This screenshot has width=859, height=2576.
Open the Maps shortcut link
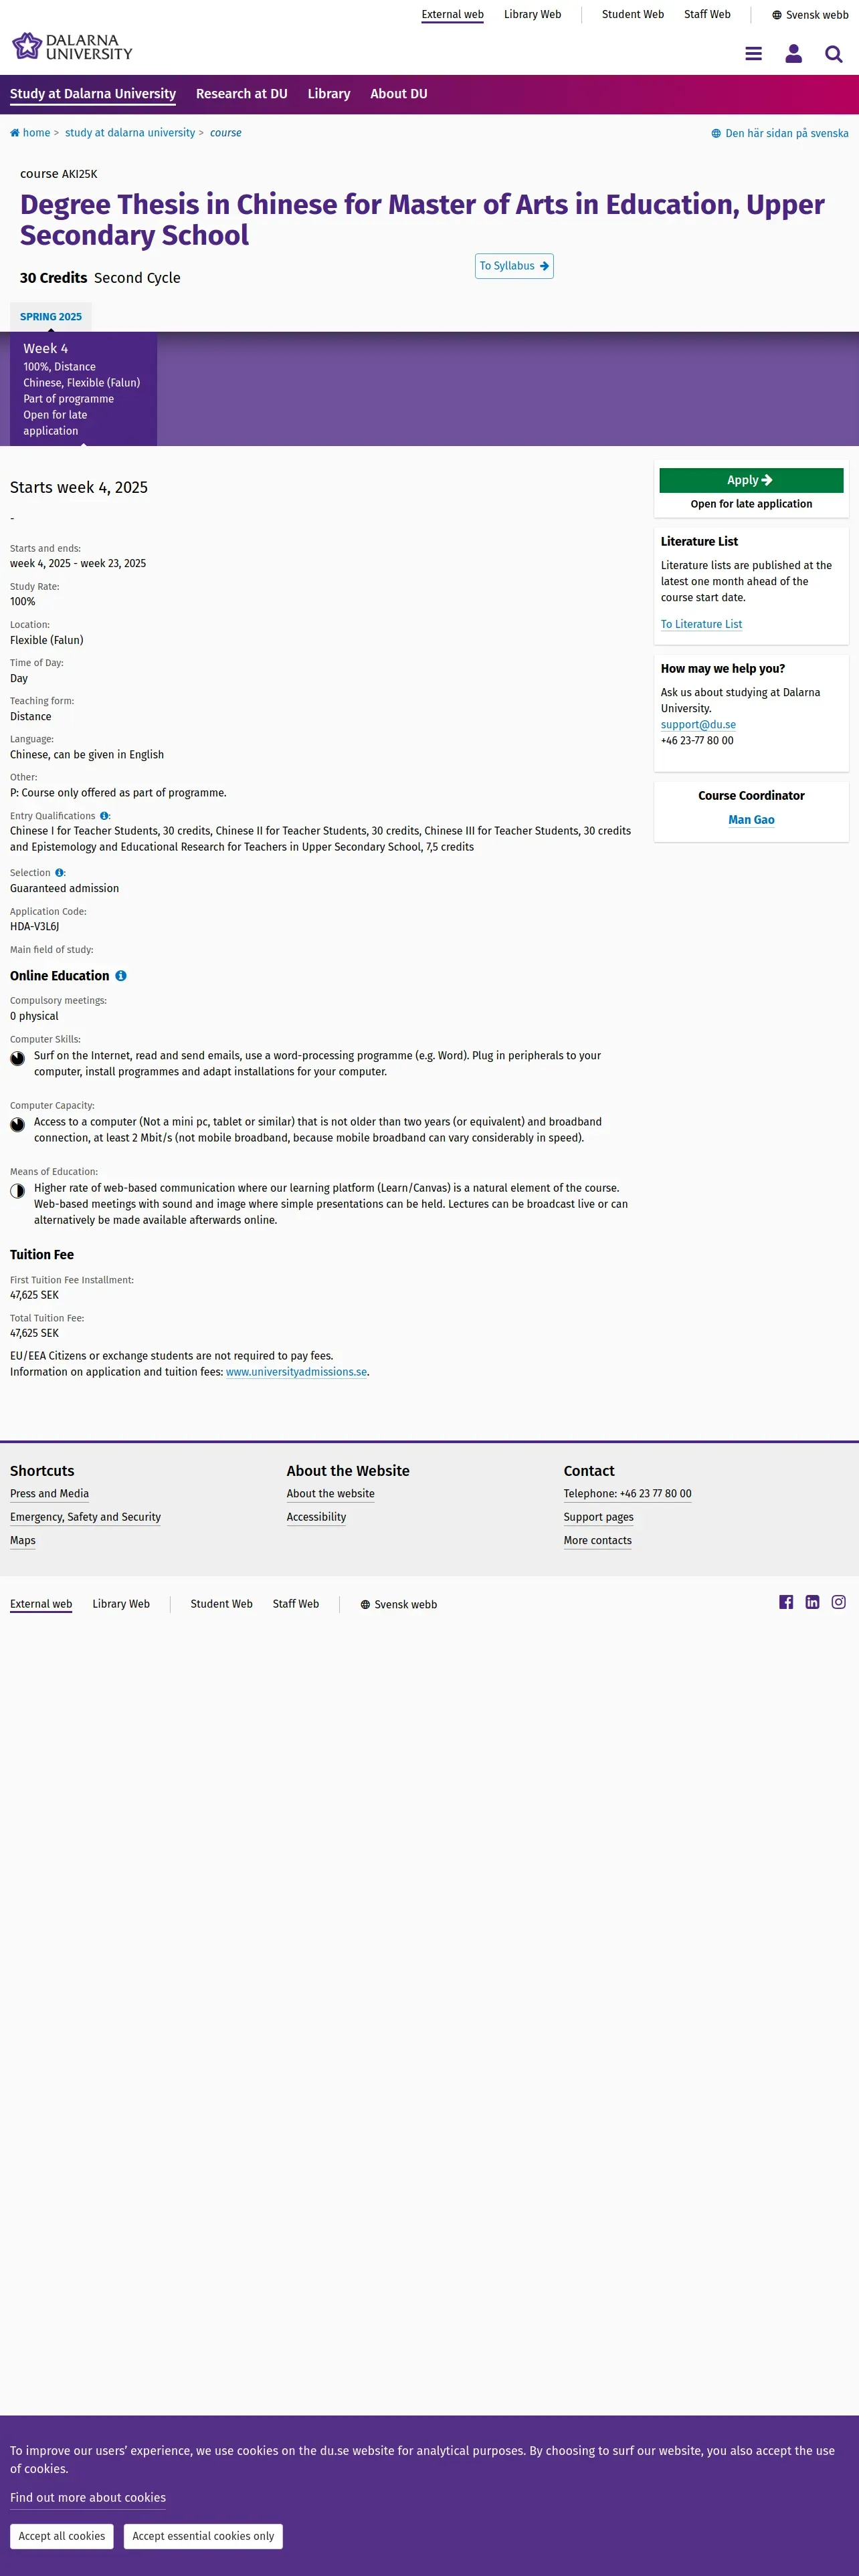(x=23, y=1541)
